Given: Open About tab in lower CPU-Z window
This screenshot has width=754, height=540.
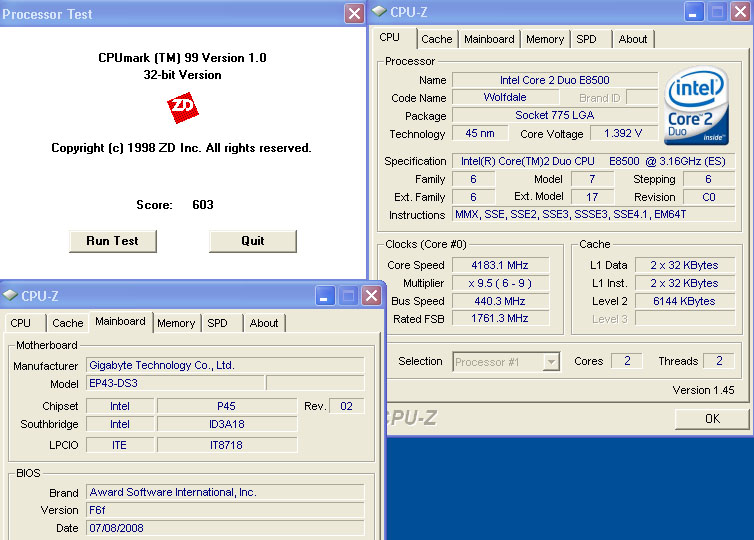Looking at the screenshot, I should click(264, 323).
